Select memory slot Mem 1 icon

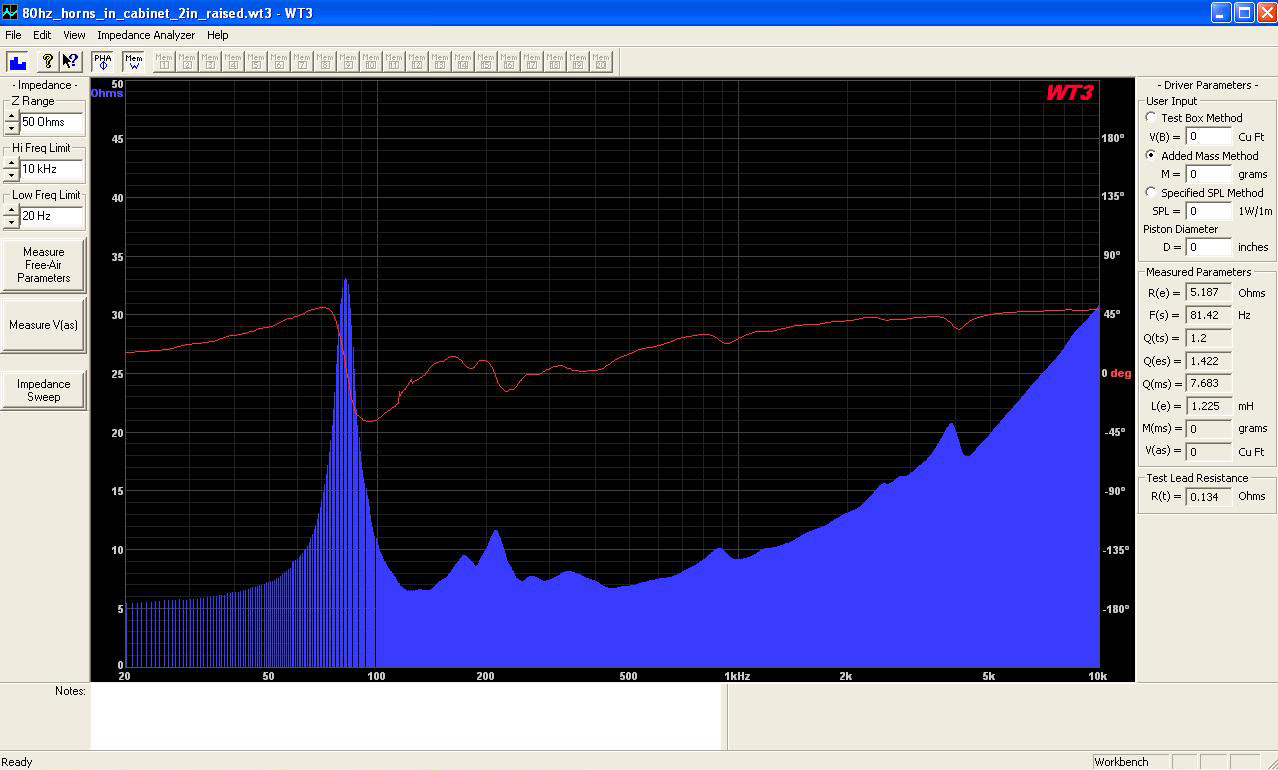click(164, 61)
